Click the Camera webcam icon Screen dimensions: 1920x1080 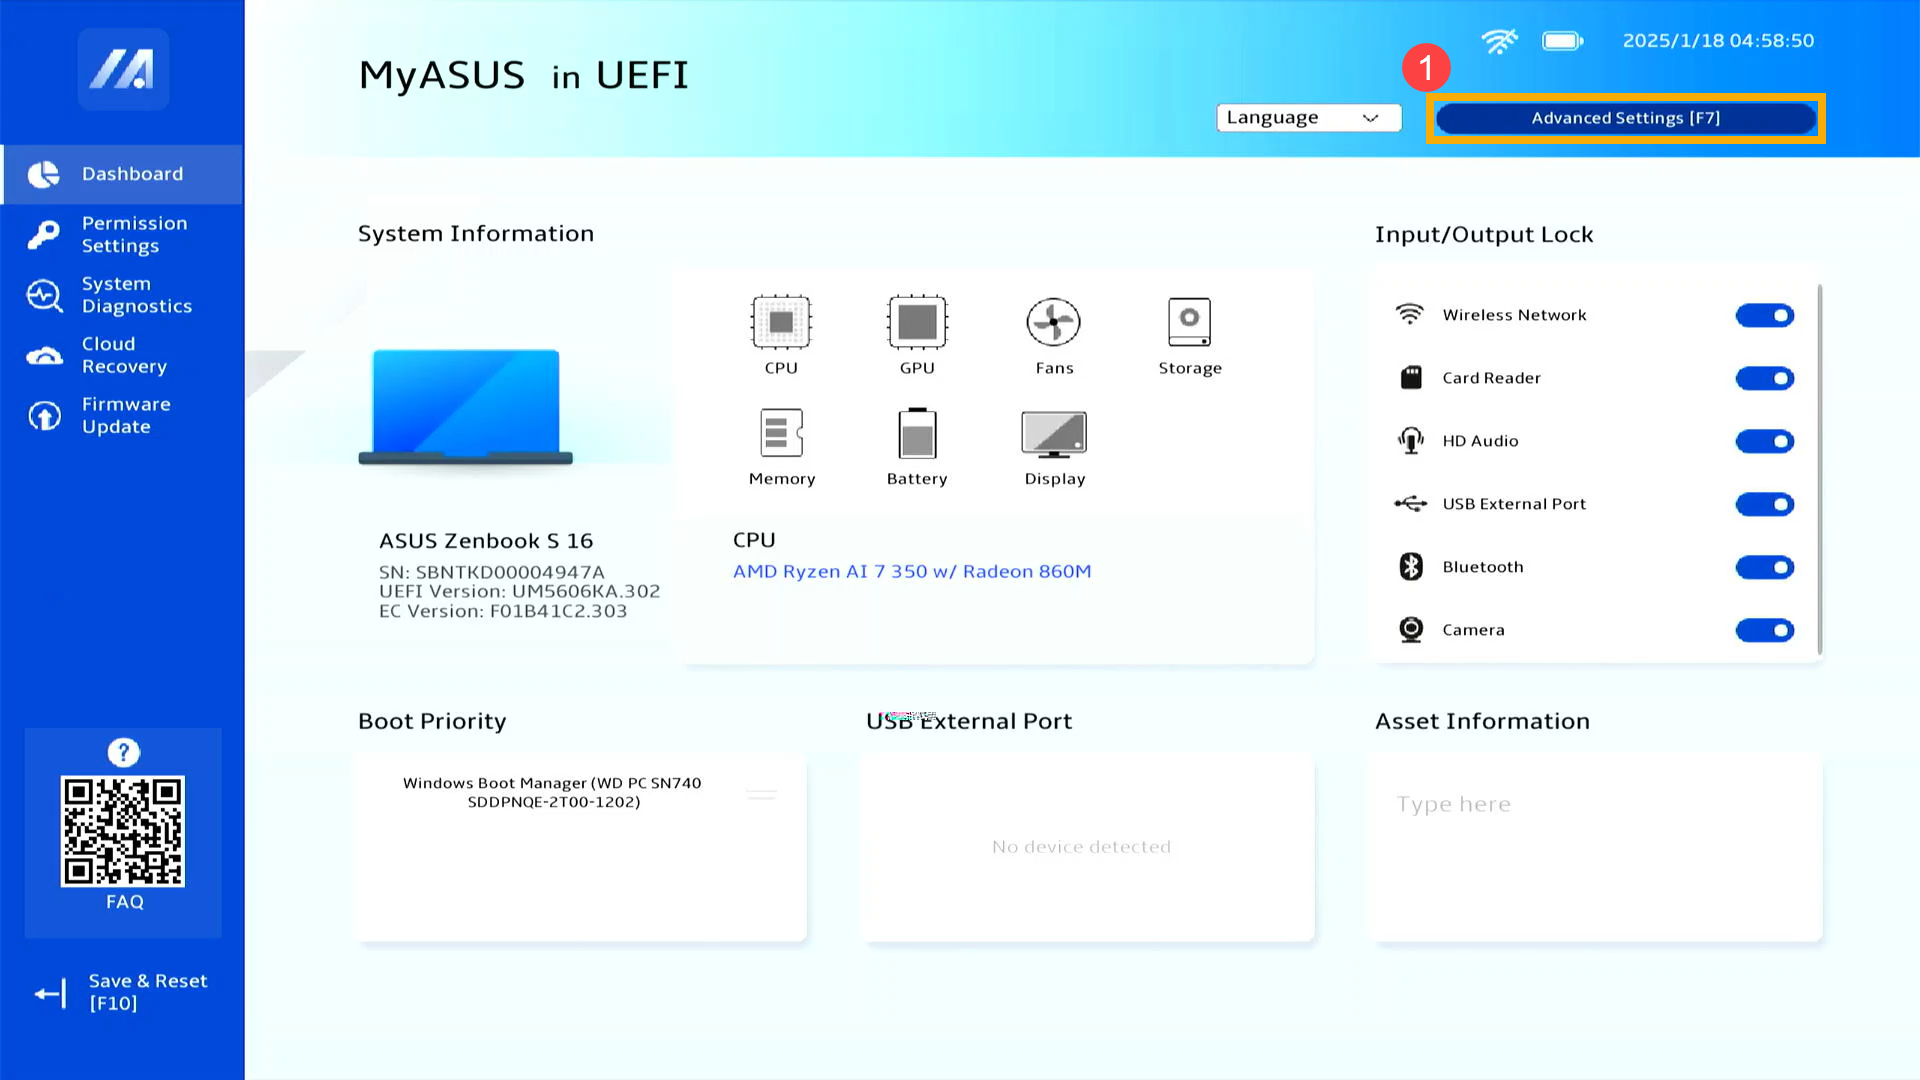[1411, 629]
